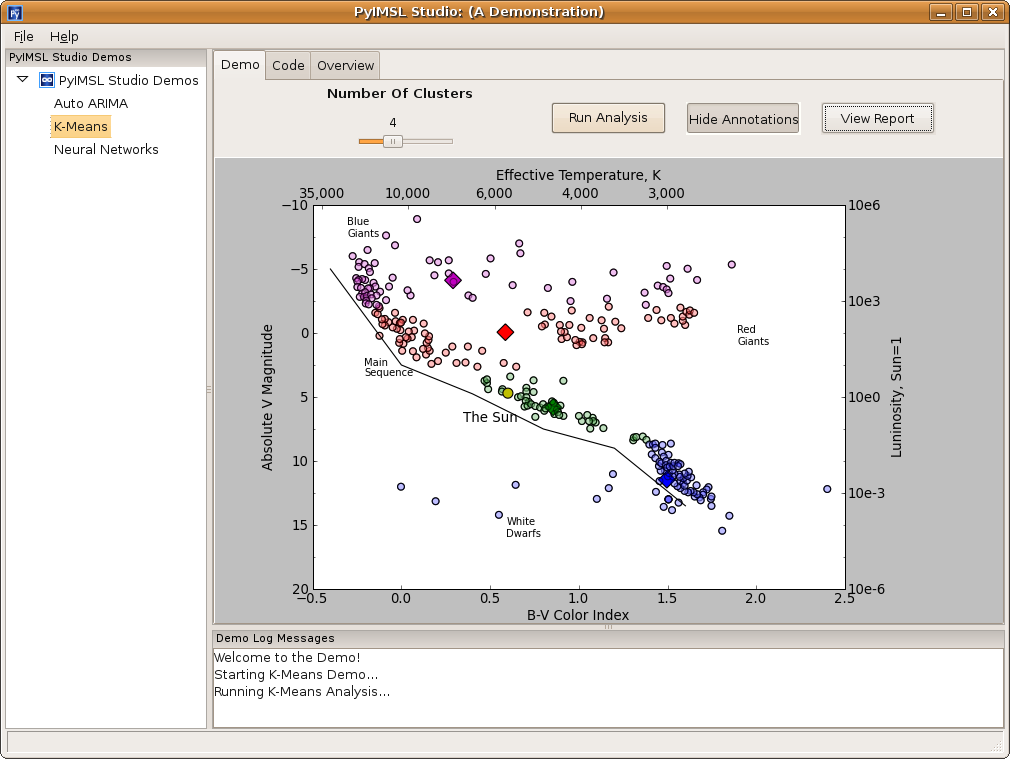This screenshot has height=759, width=1010.
Task: Maximize the PyIMSL Studio window
Action: (x=967, y=12)
